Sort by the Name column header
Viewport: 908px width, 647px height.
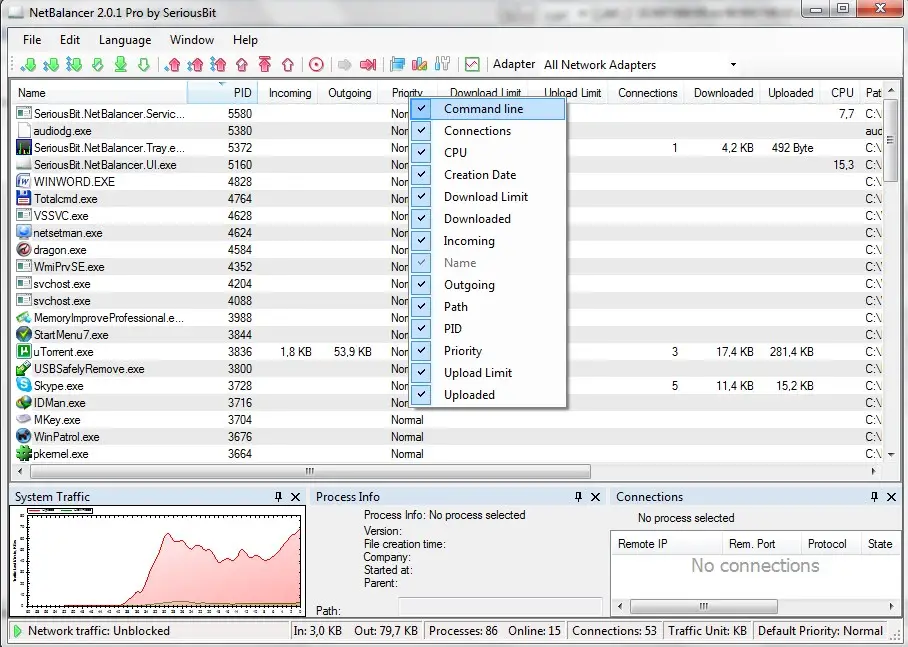click(x=100, y=93)
